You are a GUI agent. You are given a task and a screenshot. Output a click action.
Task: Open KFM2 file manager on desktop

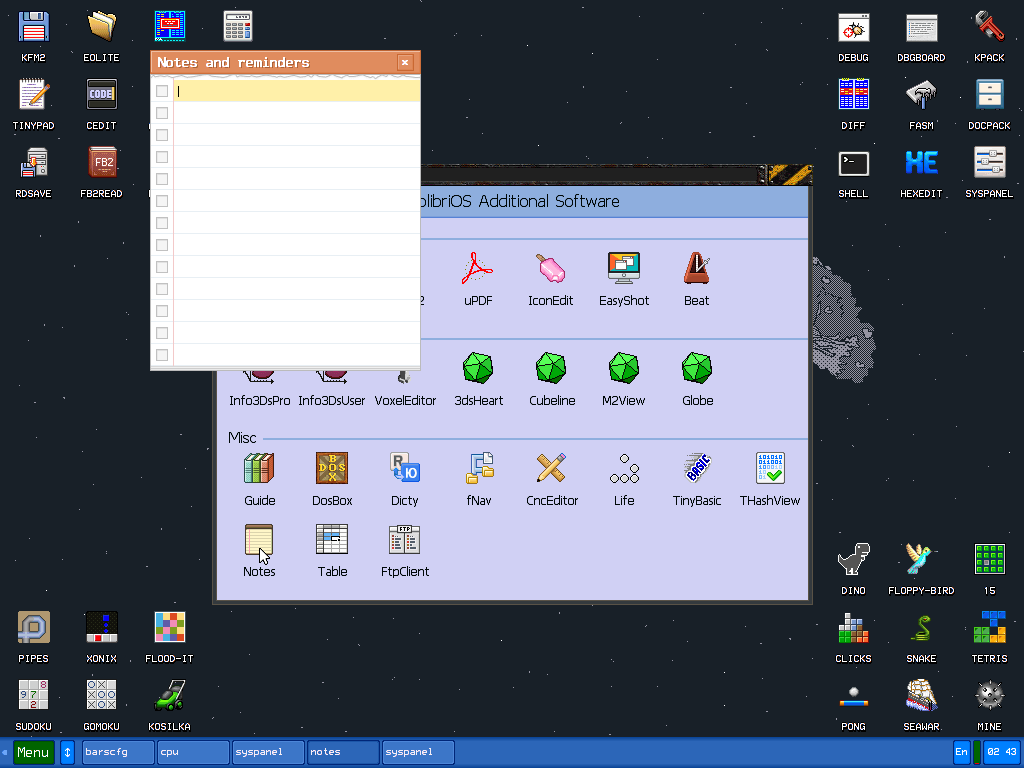click(x=33, y=27)
